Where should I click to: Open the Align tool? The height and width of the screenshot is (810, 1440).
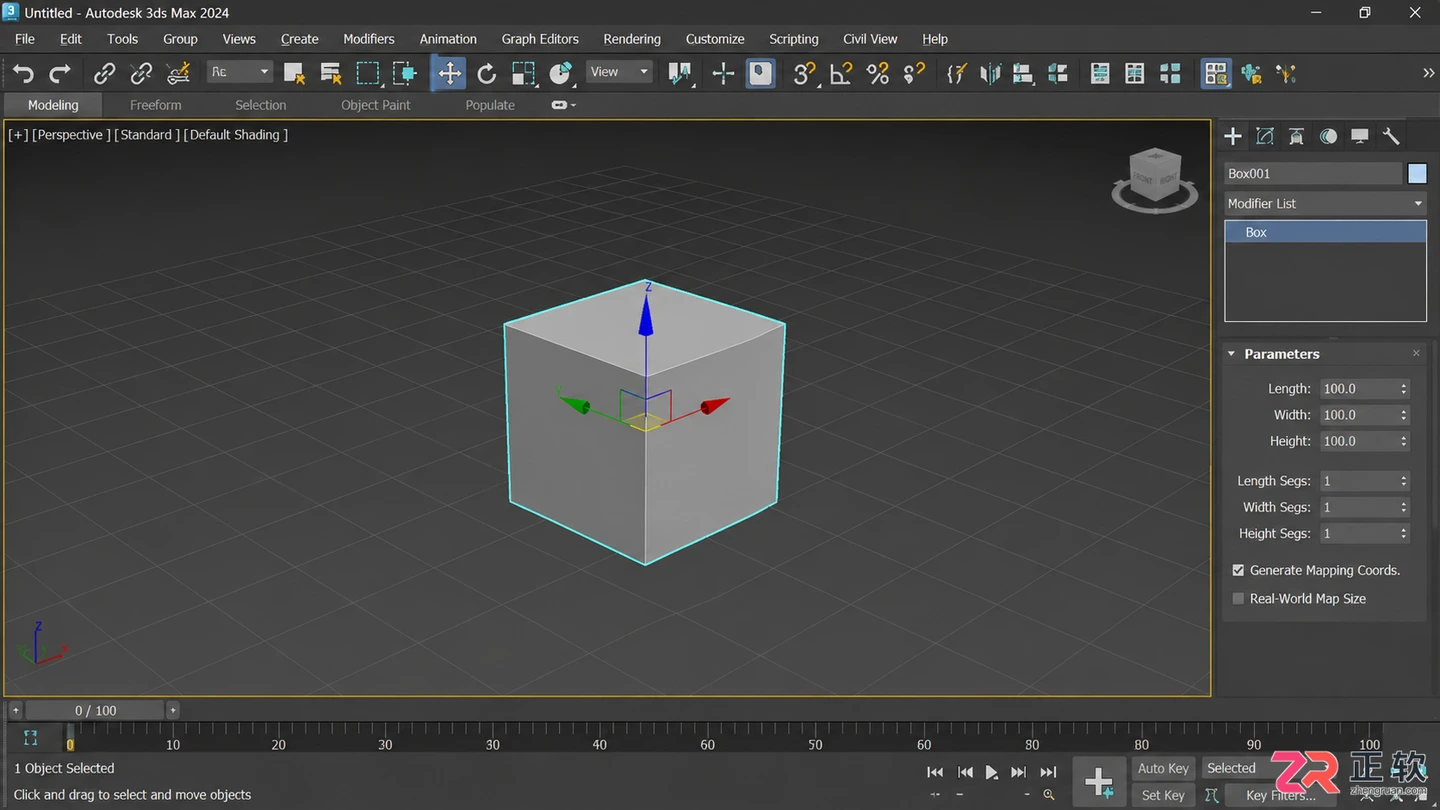(x=1022, y=73)
